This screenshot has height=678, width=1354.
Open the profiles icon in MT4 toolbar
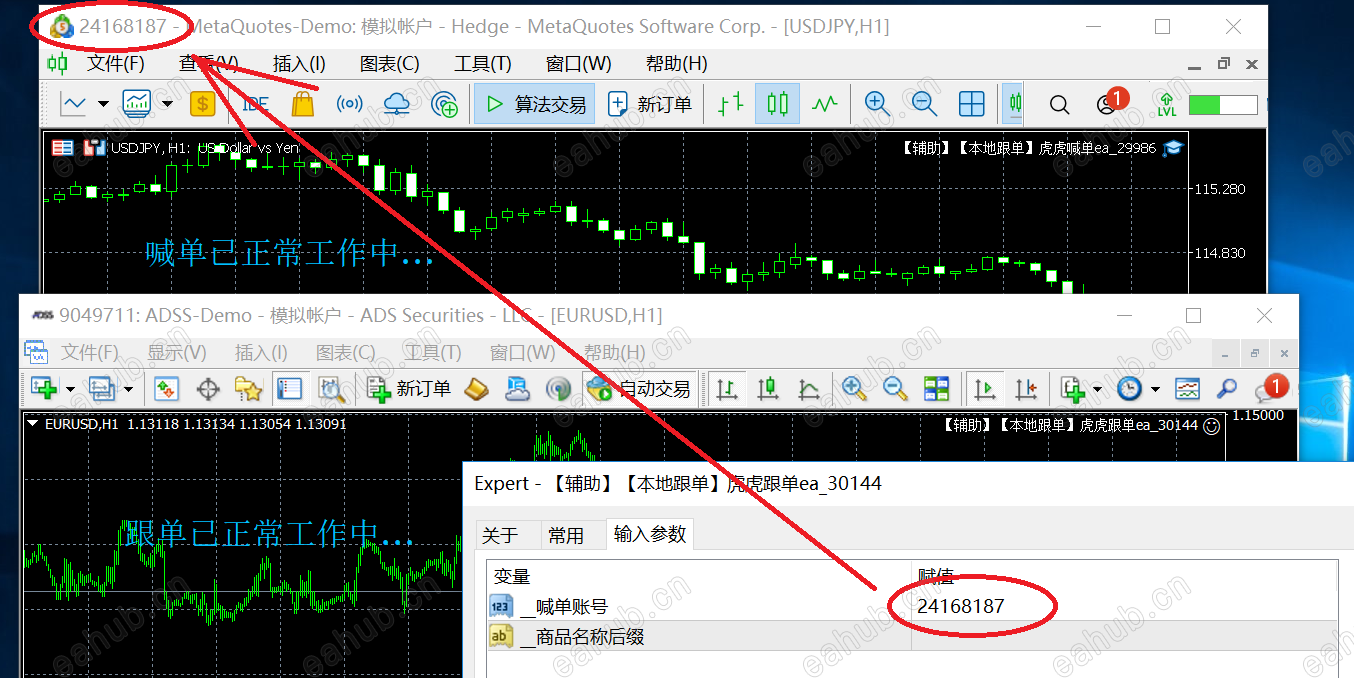101,388
